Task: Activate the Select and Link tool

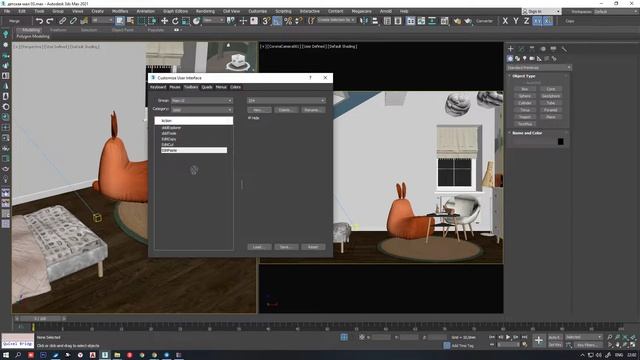Action: 62,21
